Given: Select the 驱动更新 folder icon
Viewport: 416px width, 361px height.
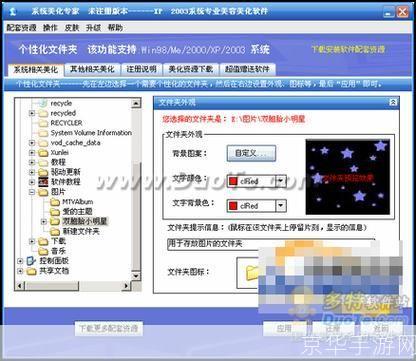Looking at the screenshot, I should [43, 172].
